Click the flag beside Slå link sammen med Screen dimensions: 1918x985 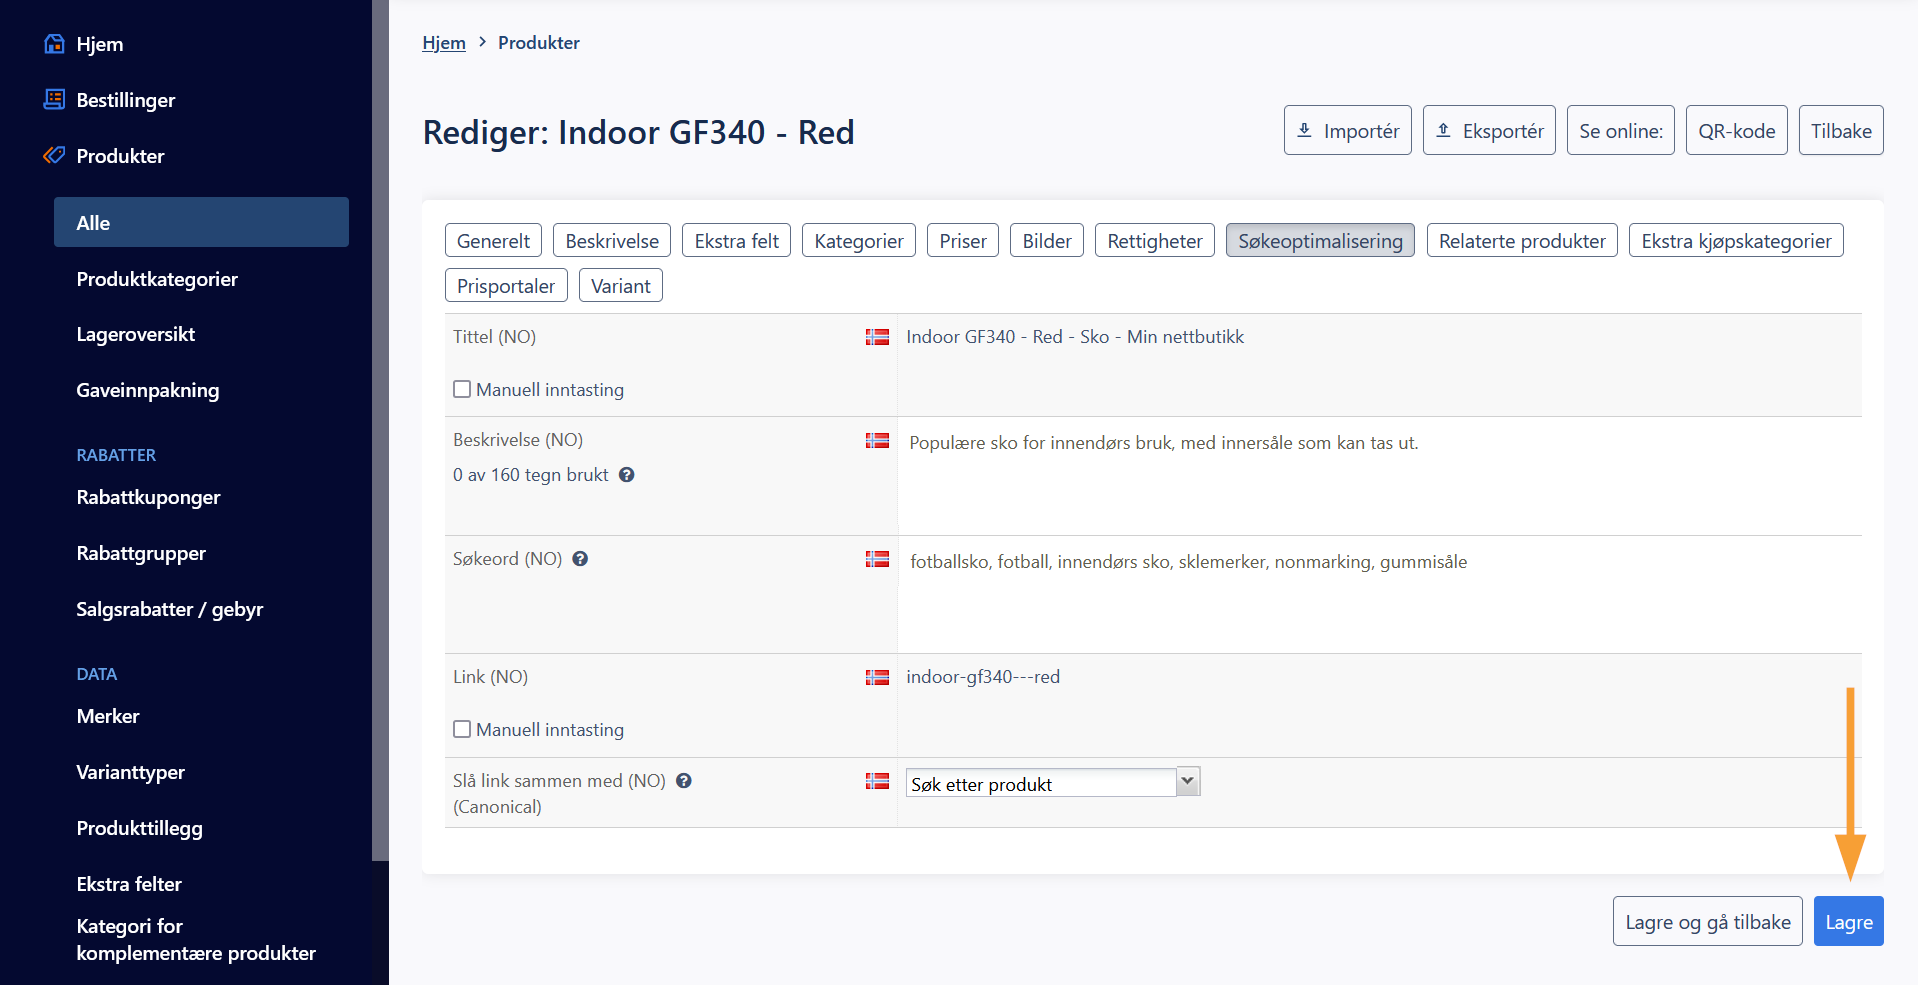[877, 781]
